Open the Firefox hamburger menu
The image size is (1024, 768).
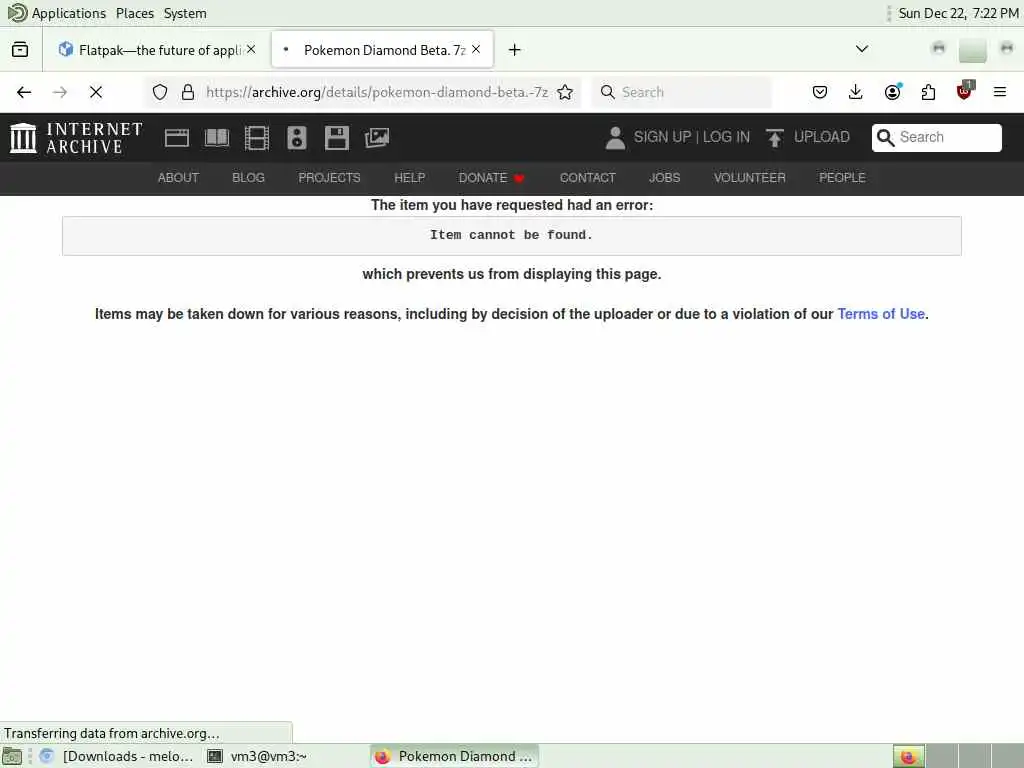[1000, 92]
